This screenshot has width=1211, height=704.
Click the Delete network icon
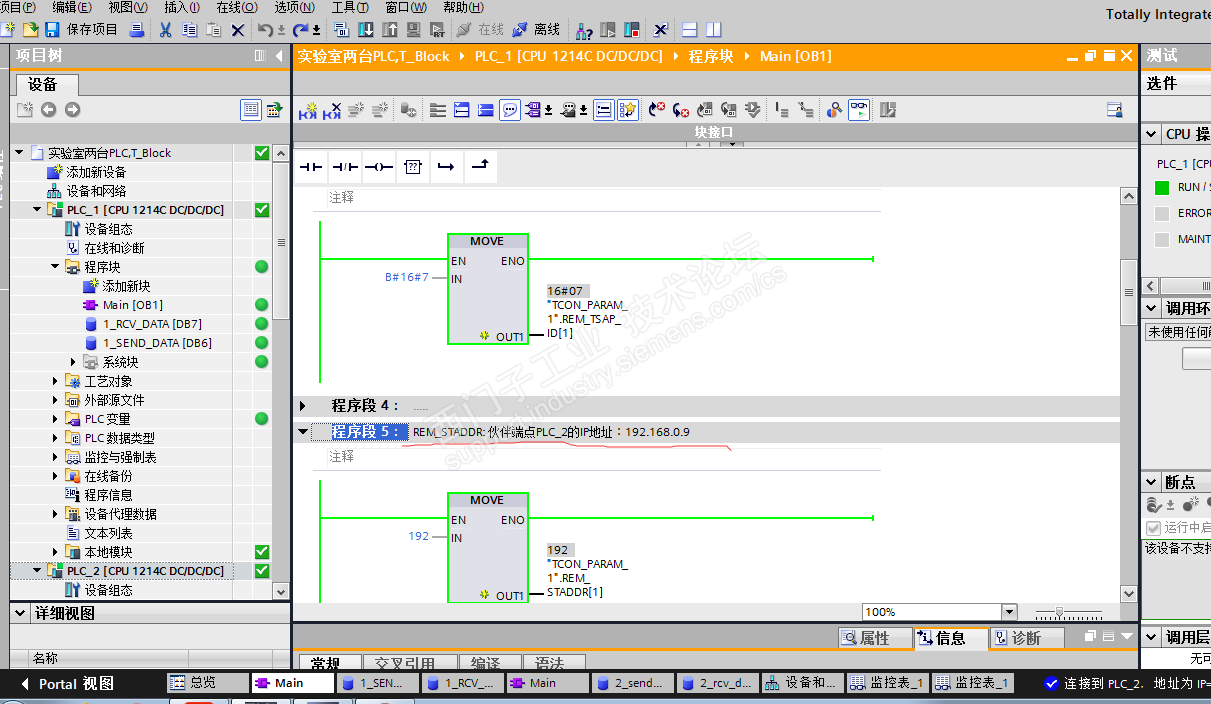332,110
